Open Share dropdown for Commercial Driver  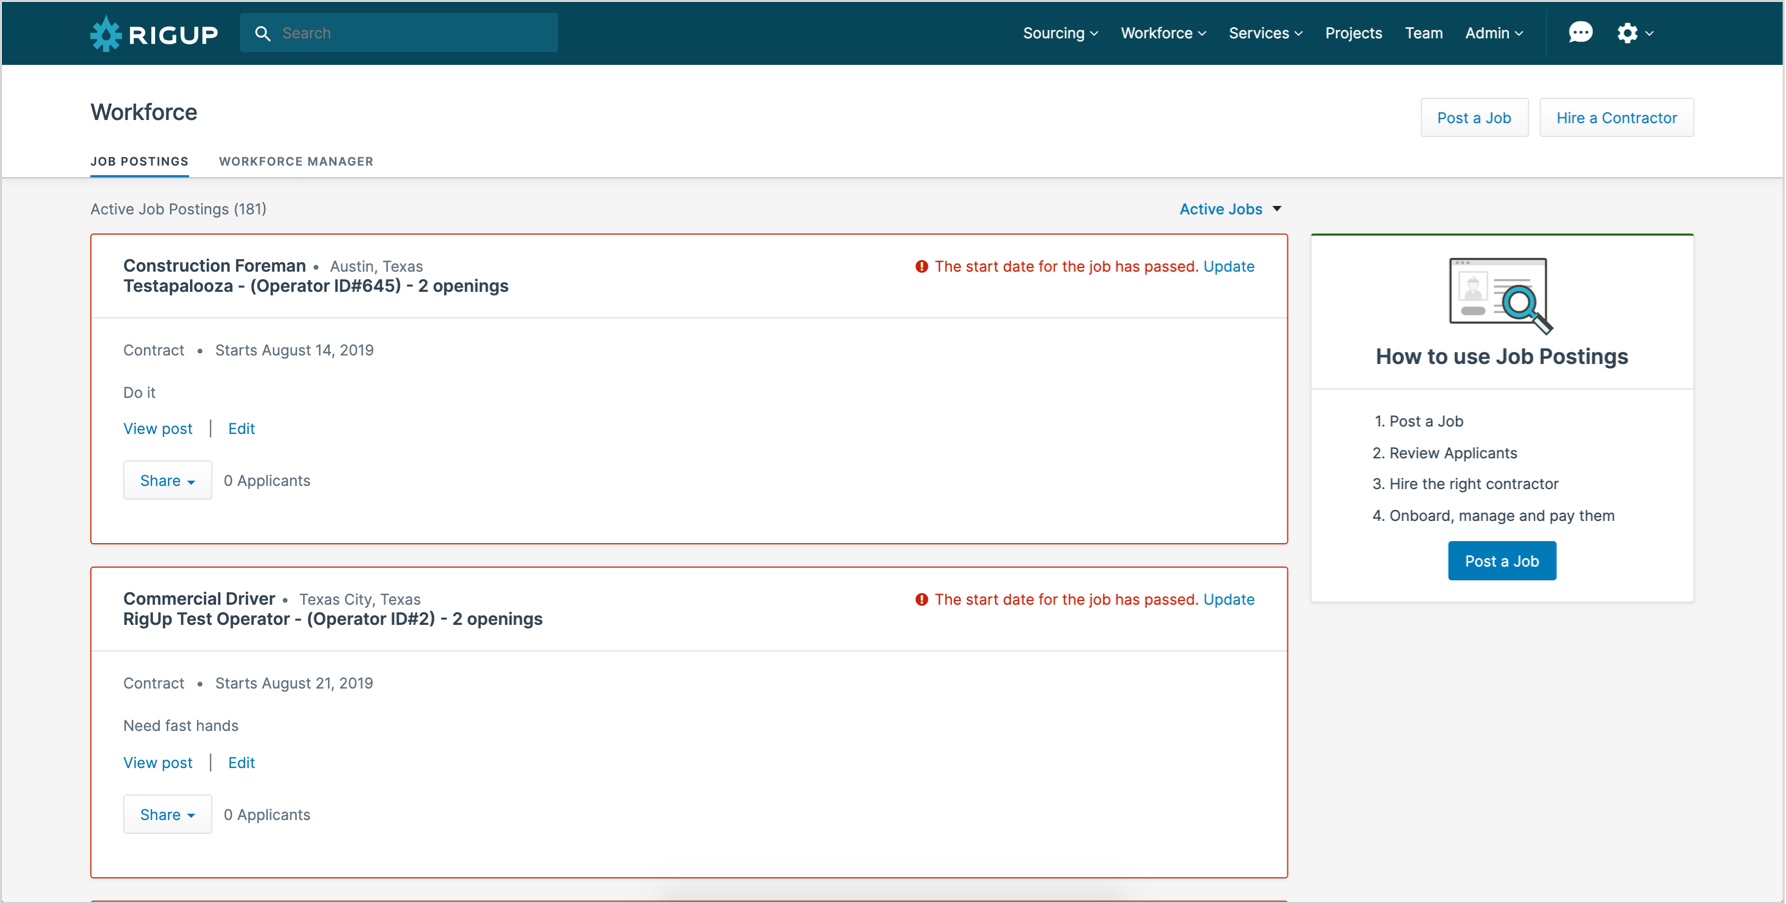(167, 814)
